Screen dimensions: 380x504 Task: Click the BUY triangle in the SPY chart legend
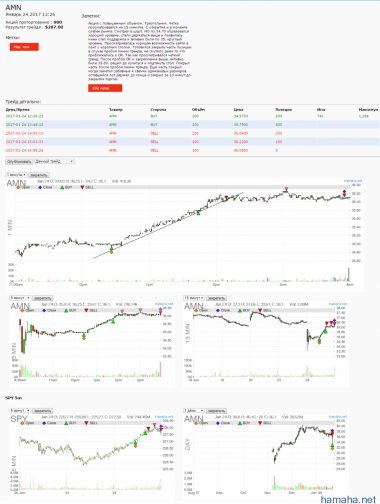(66, 423)
